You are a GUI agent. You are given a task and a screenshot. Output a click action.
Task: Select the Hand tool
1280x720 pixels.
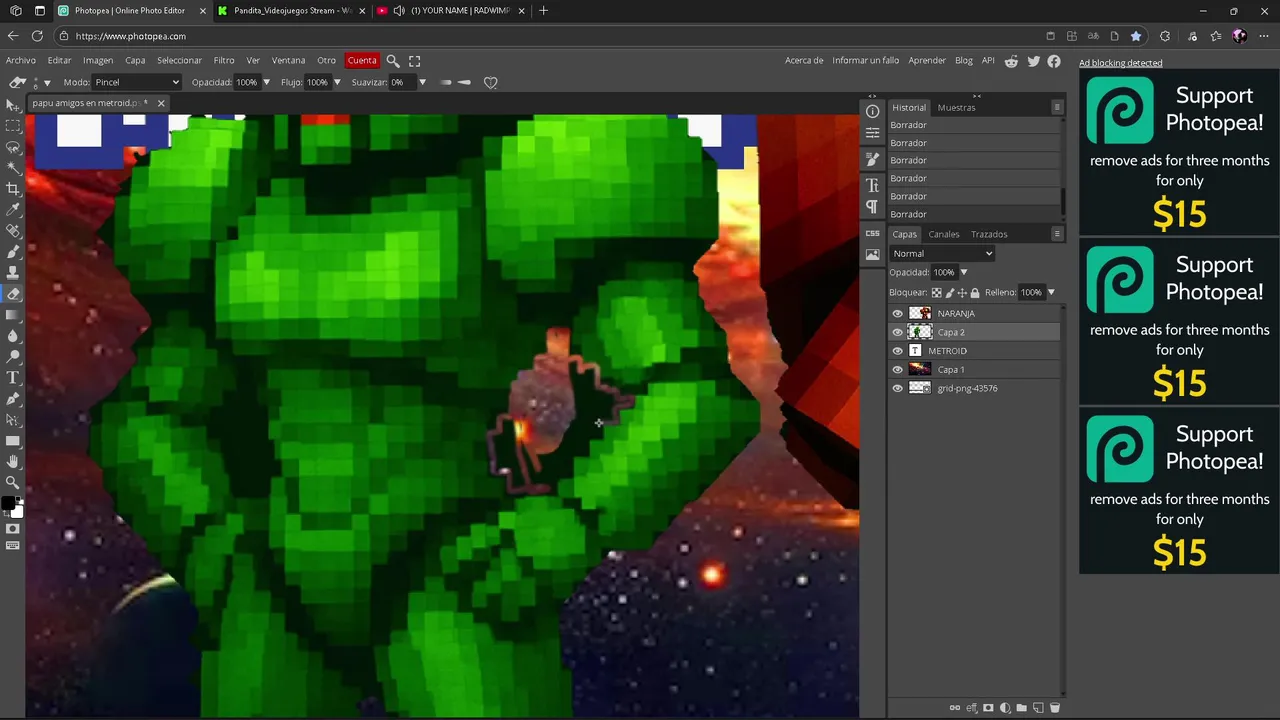(13, 462)
